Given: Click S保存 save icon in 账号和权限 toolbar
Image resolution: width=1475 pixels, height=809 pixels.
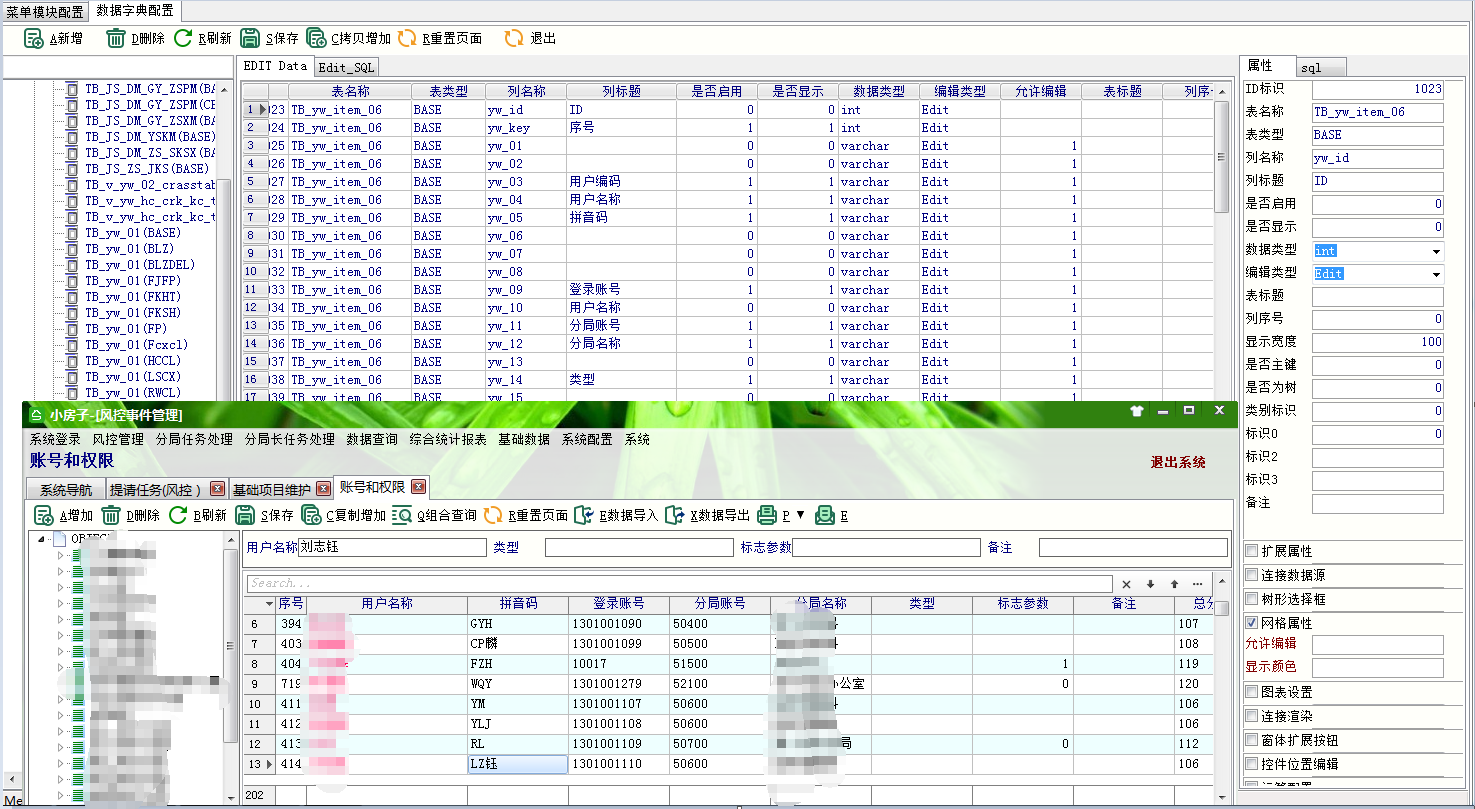Looking at the screenshot, I should [x=245, y=516].
